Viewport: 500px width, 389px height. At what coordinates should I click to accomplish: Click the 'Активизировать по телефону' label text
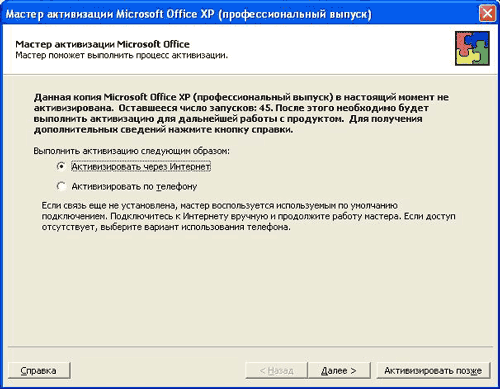pos(134,186)
